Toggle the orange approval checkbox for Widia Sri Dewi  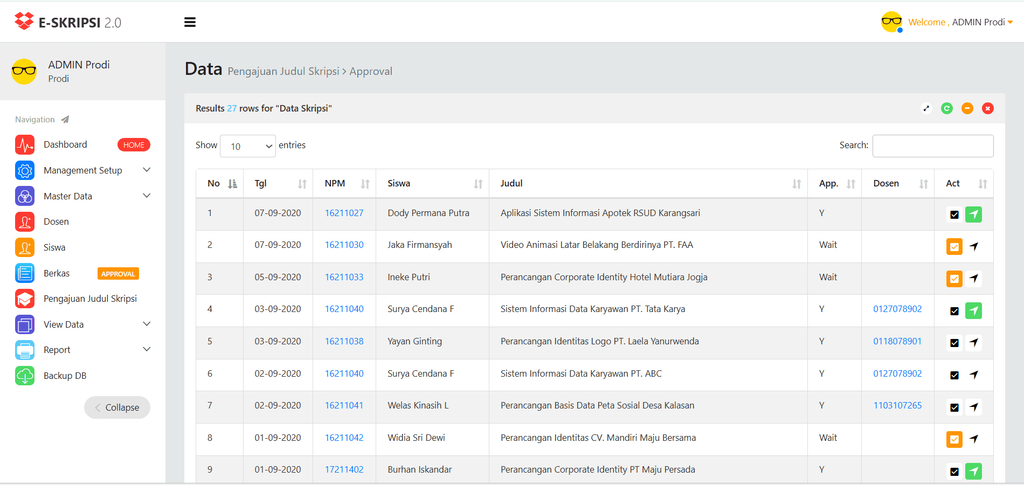point(954,439)
